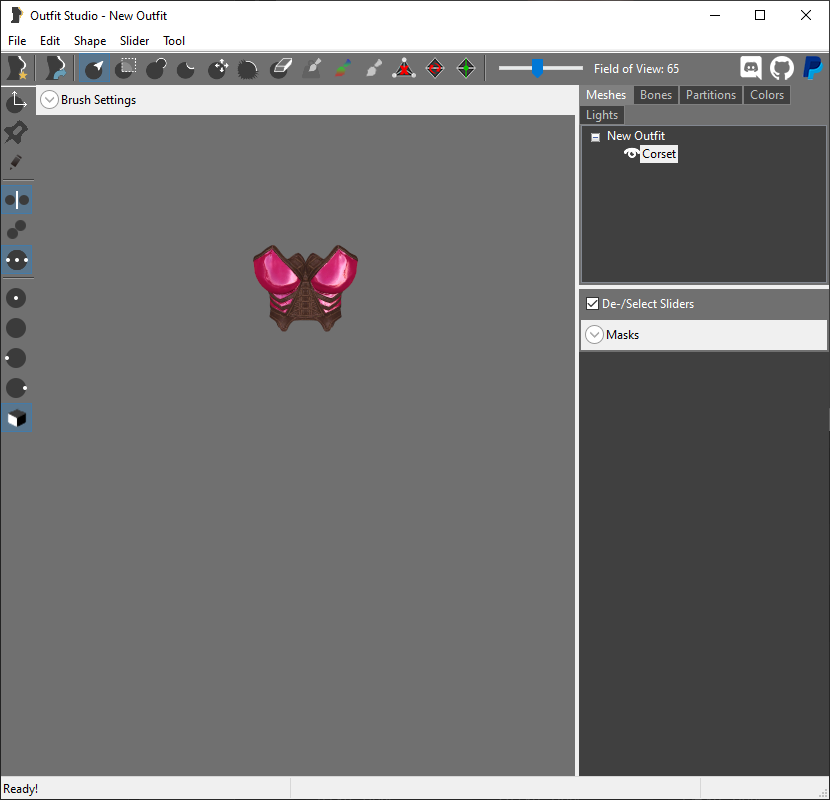
Task: Hide the Corset mesh via eye icon
Action: tap(631, 154)
